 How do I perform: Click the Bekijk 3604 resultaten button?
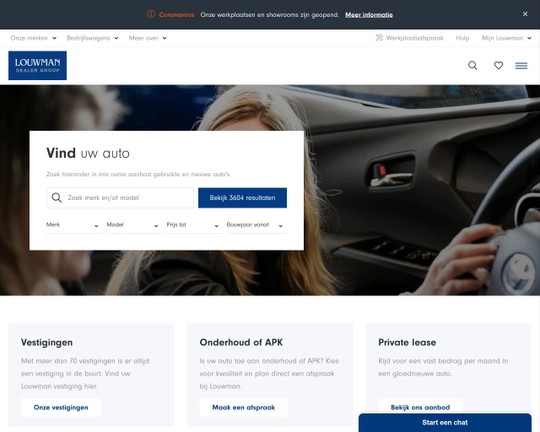[x=242, y=198]
